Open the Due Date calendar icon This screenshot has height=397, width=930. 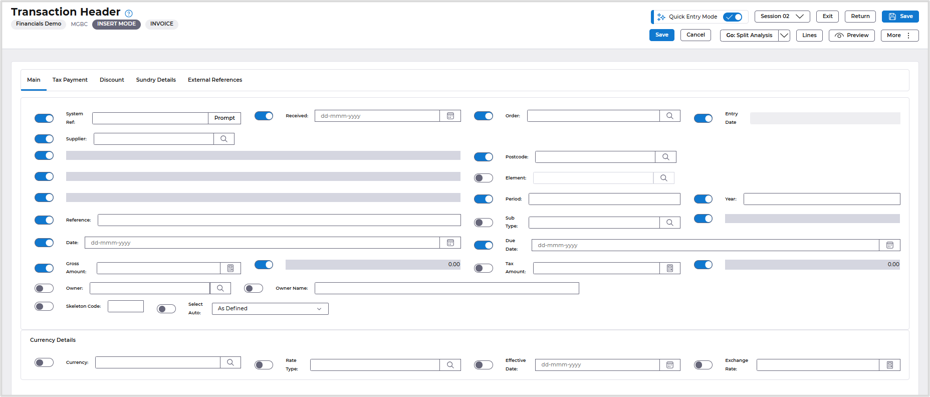pos(890,245)
